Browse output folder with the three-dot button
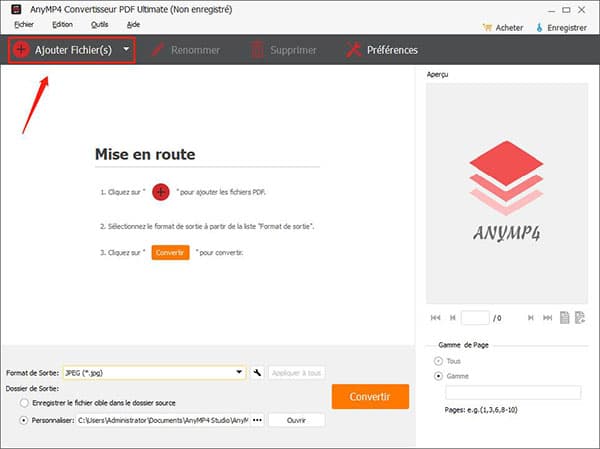 [257, 420]
